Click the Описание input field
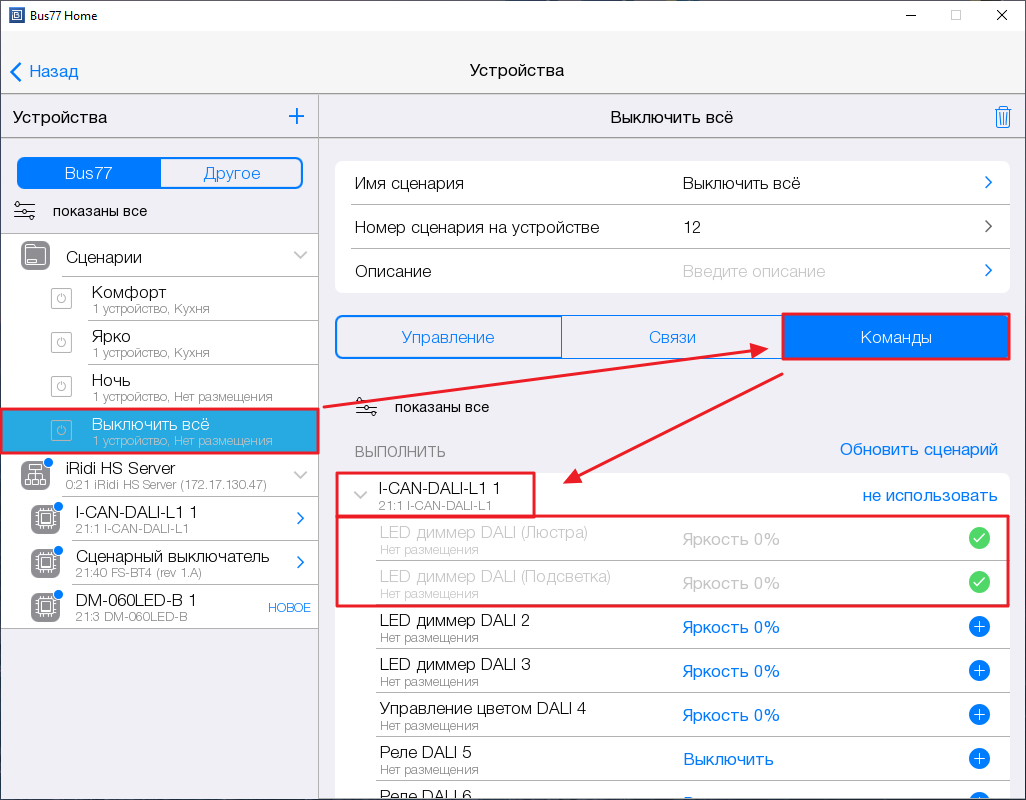 tap(820, 271)
